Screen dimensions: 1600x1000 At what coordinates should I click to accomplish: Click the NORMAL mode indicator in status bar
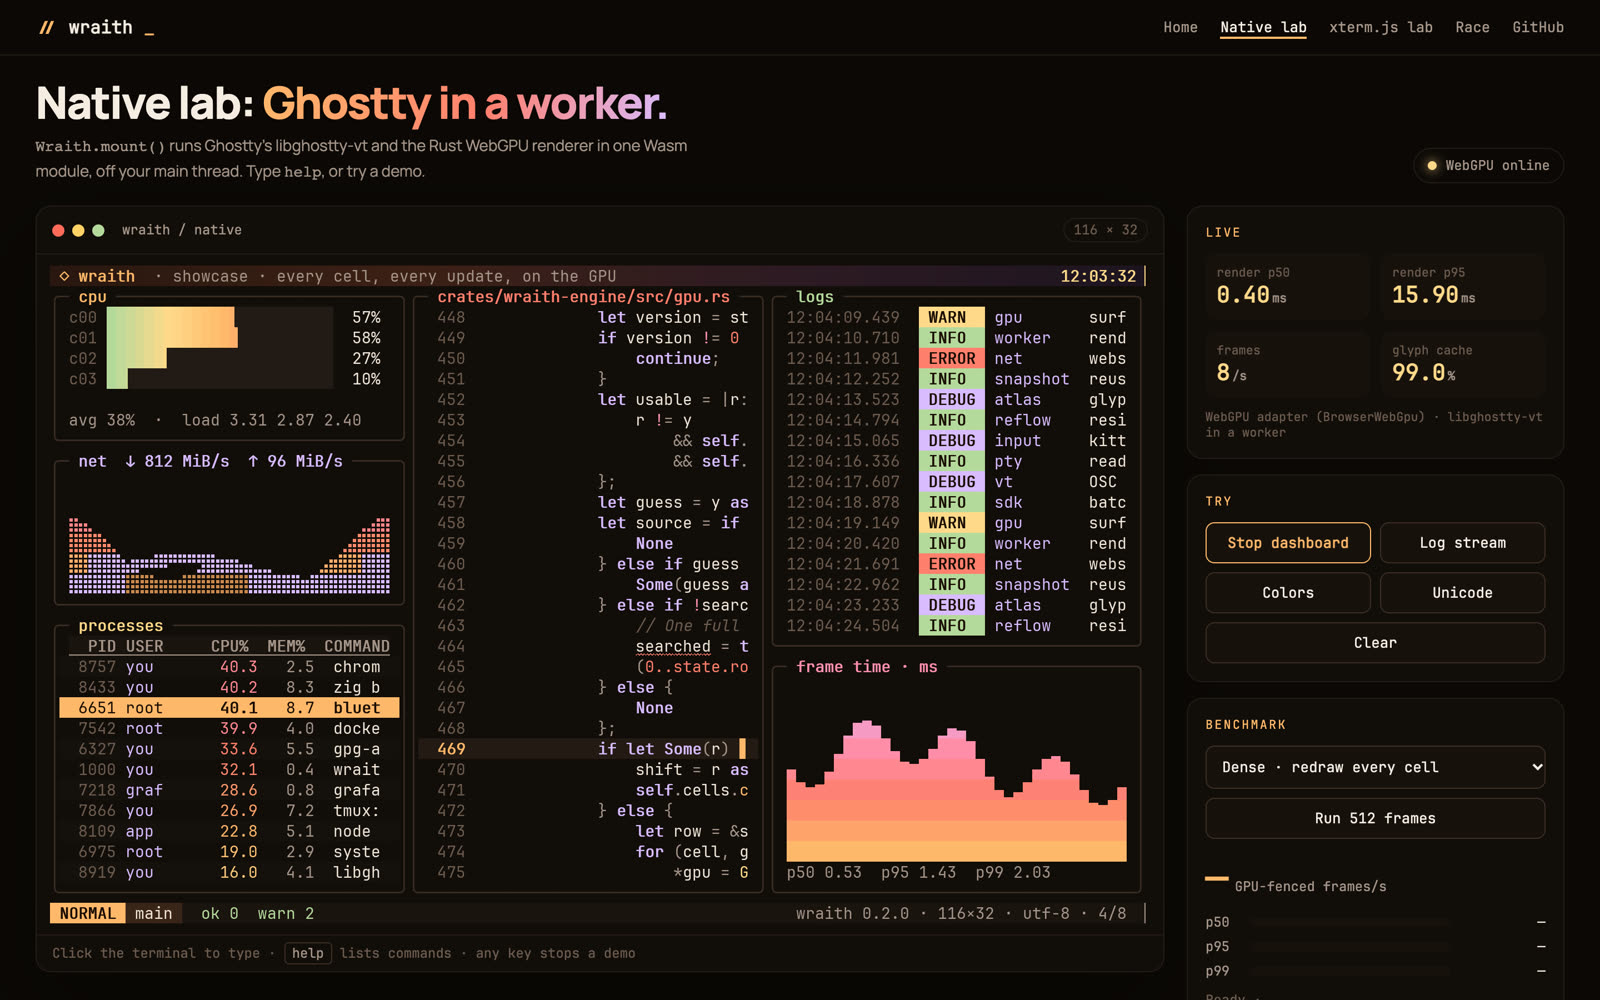tap(88, 914)
